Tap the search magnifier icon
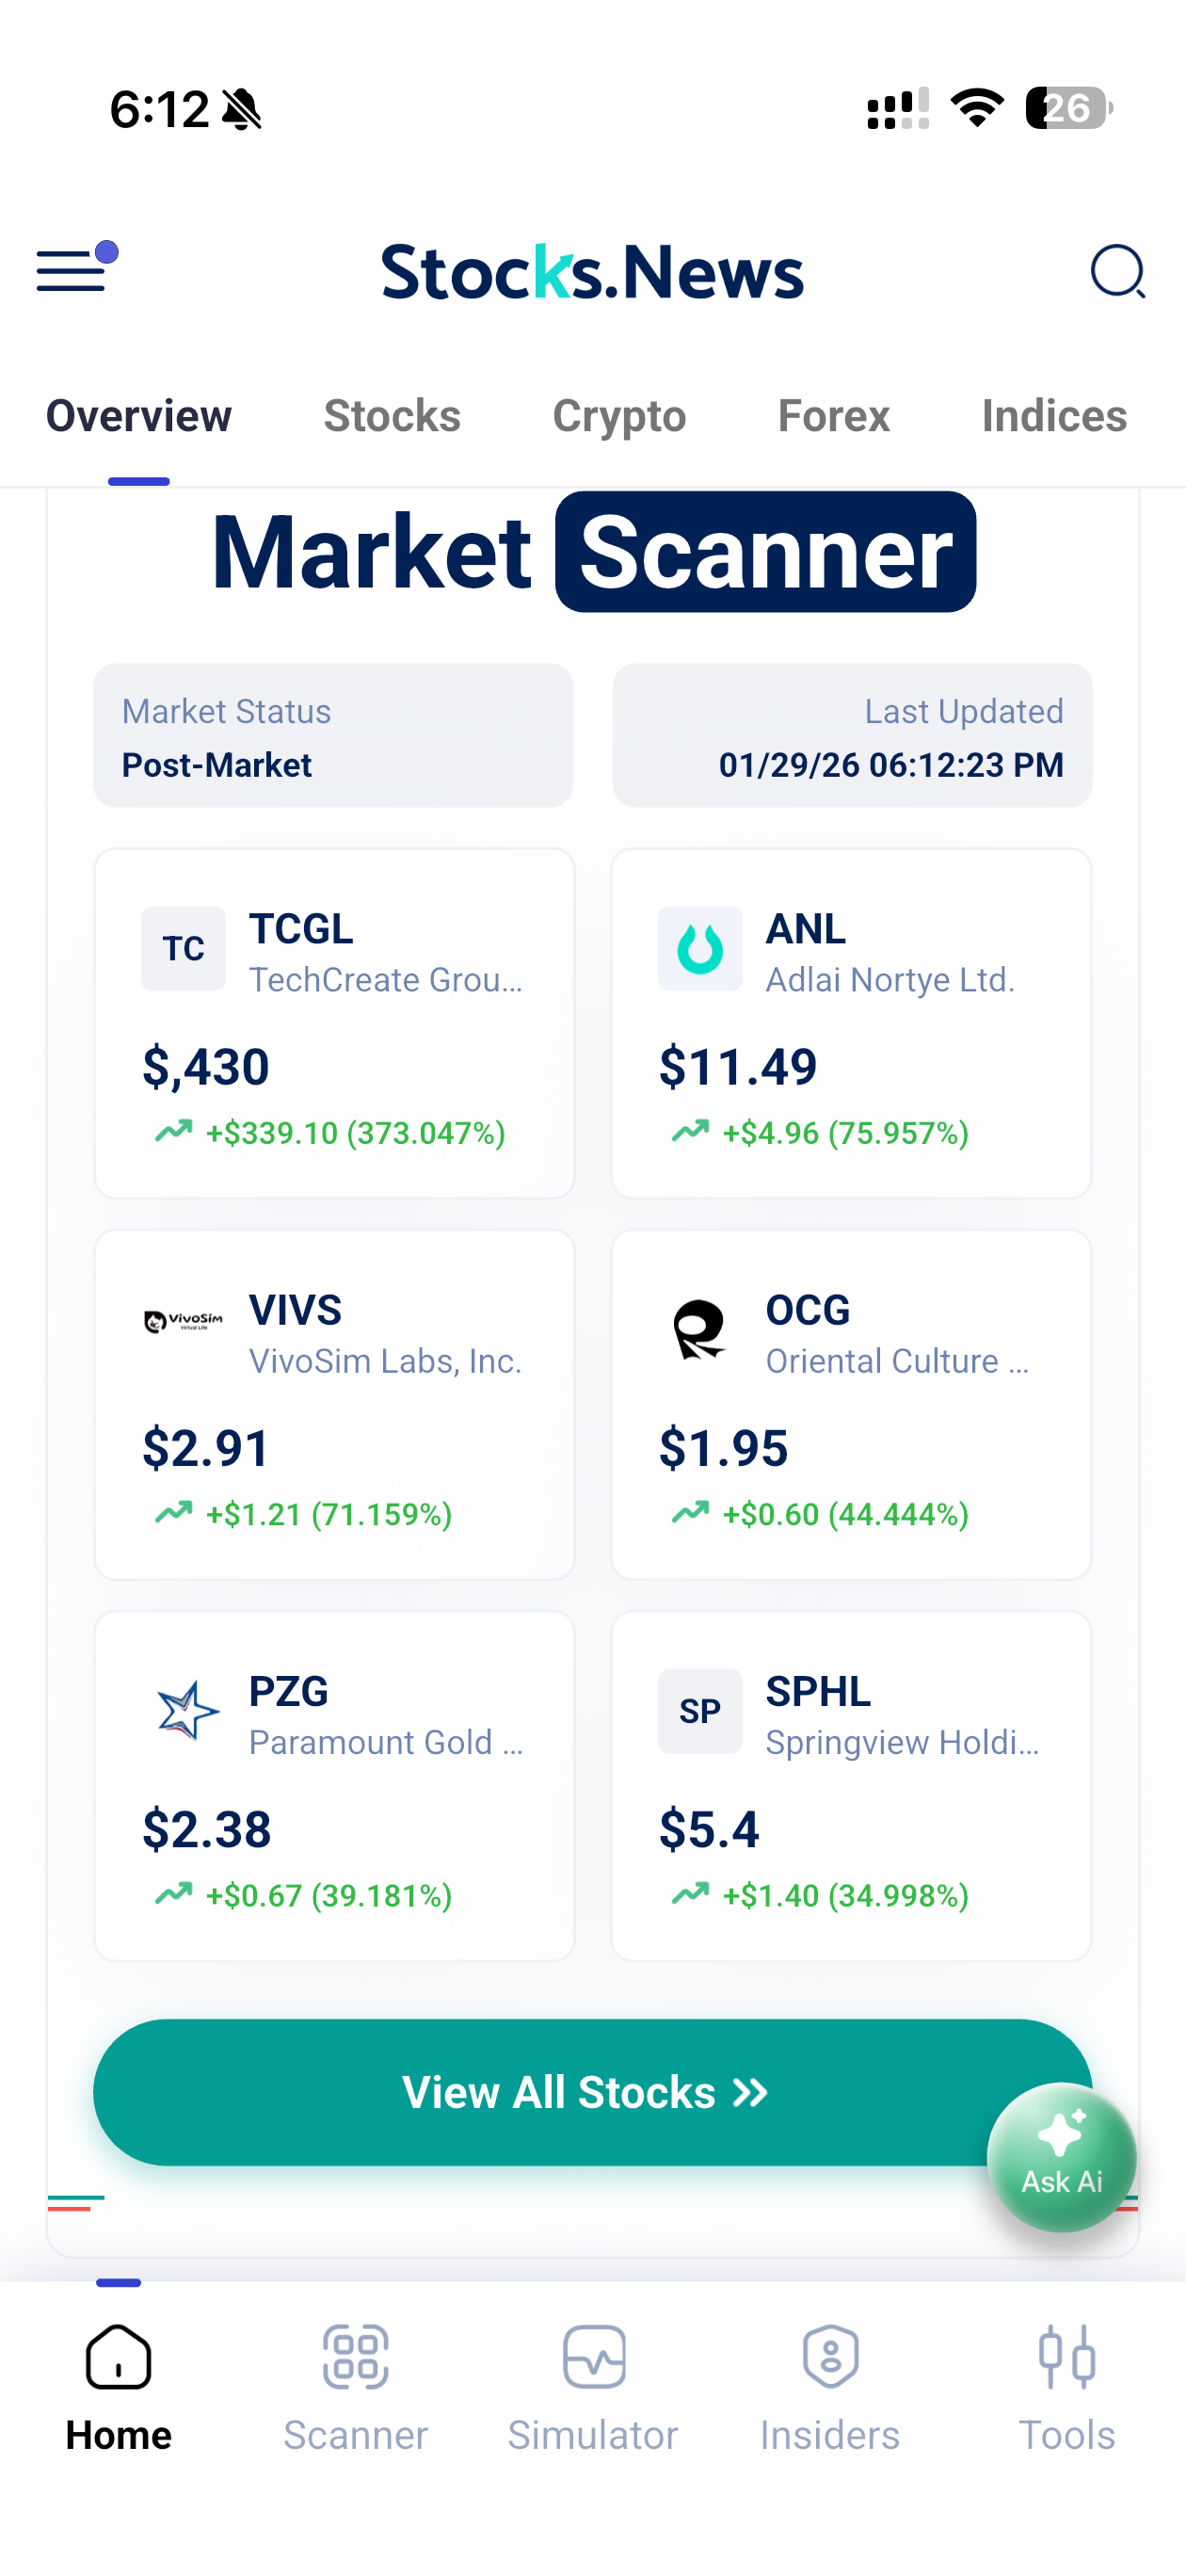The image size is (1186, 2576). click(x=1116, y=271)
